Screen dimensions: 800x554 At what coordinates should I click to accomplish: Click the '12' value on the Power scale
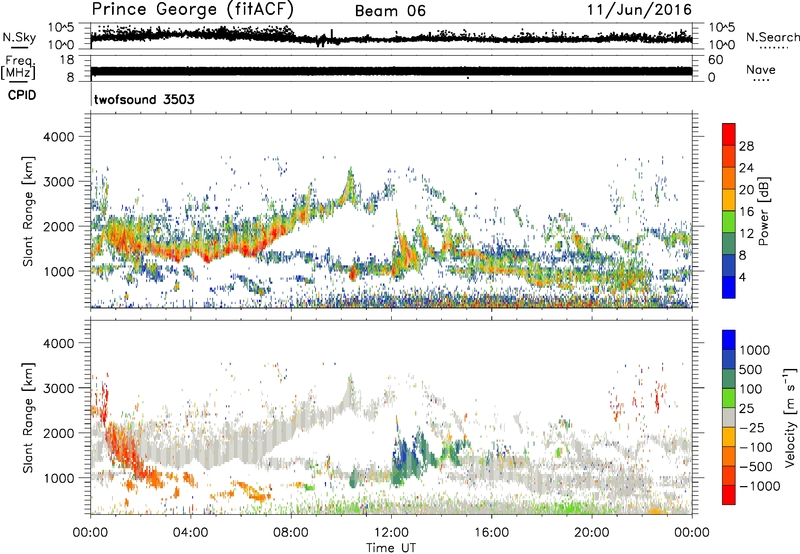[746, 234]
